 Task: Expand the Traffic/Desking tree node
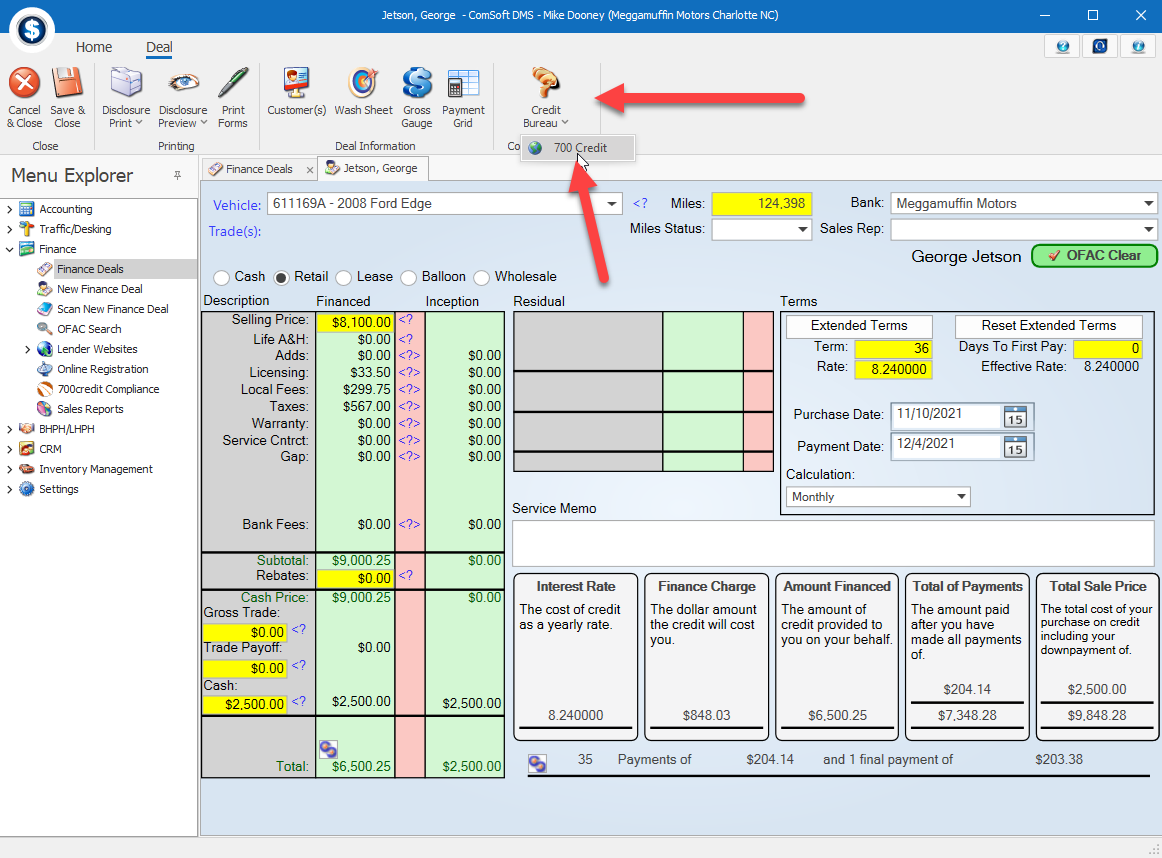click(10, 230)
